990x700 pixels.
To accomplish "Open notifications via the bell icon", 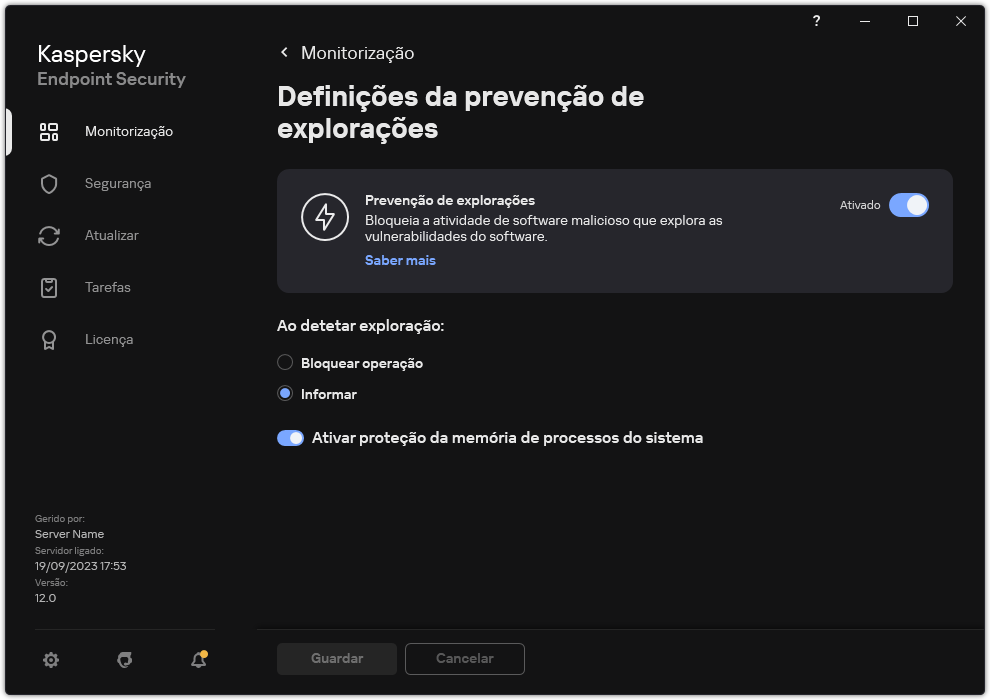I will coord(197,660).
